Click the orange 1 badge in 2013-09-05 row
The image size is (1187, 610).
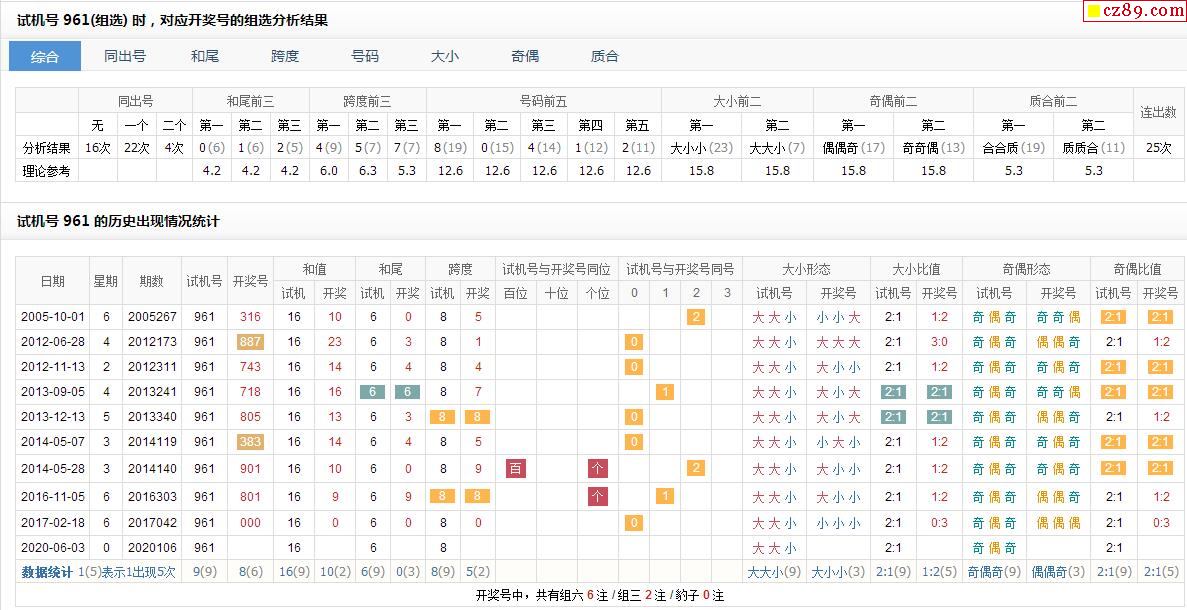point(665,392)
